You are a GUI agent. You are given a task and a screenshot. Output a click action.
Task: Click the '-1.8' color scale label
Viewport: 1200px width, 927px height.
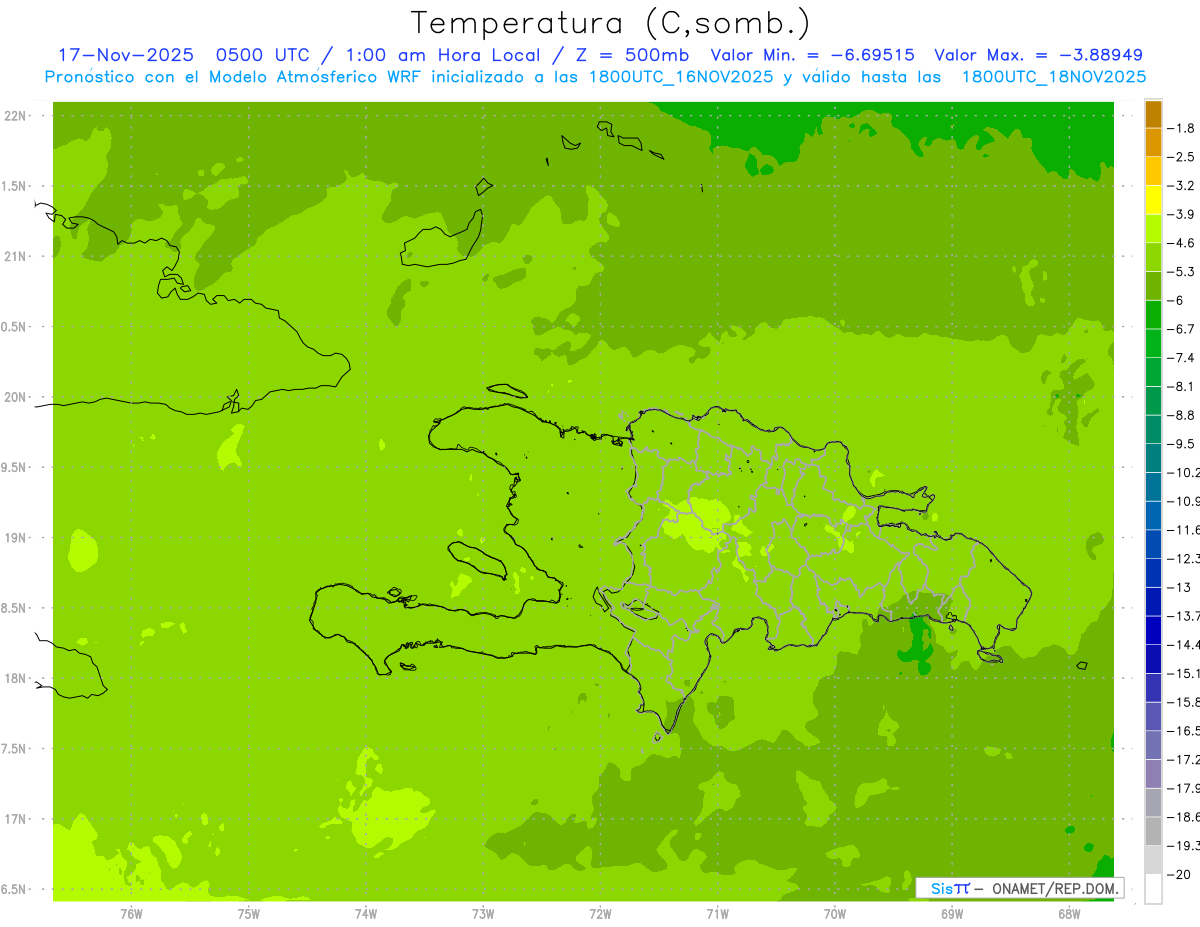click(x=1183, y=128)
